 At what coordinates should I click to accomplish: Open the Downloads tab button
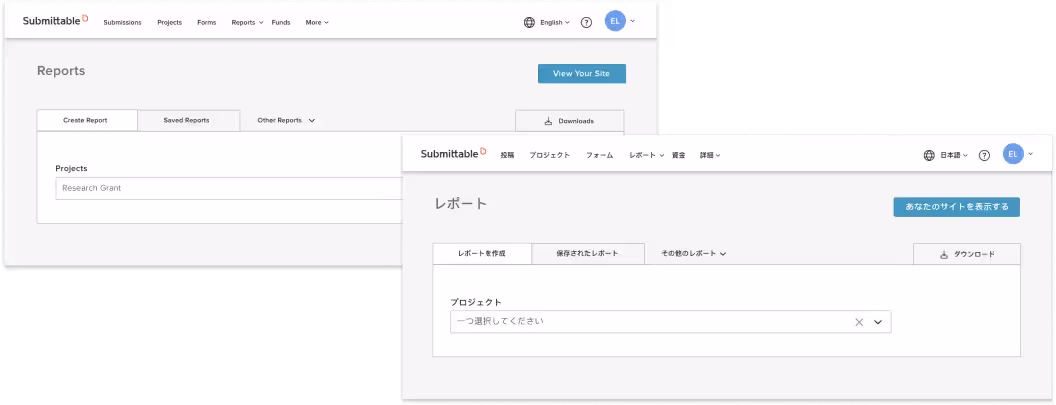pyautogui.click(x=570, y=121)
